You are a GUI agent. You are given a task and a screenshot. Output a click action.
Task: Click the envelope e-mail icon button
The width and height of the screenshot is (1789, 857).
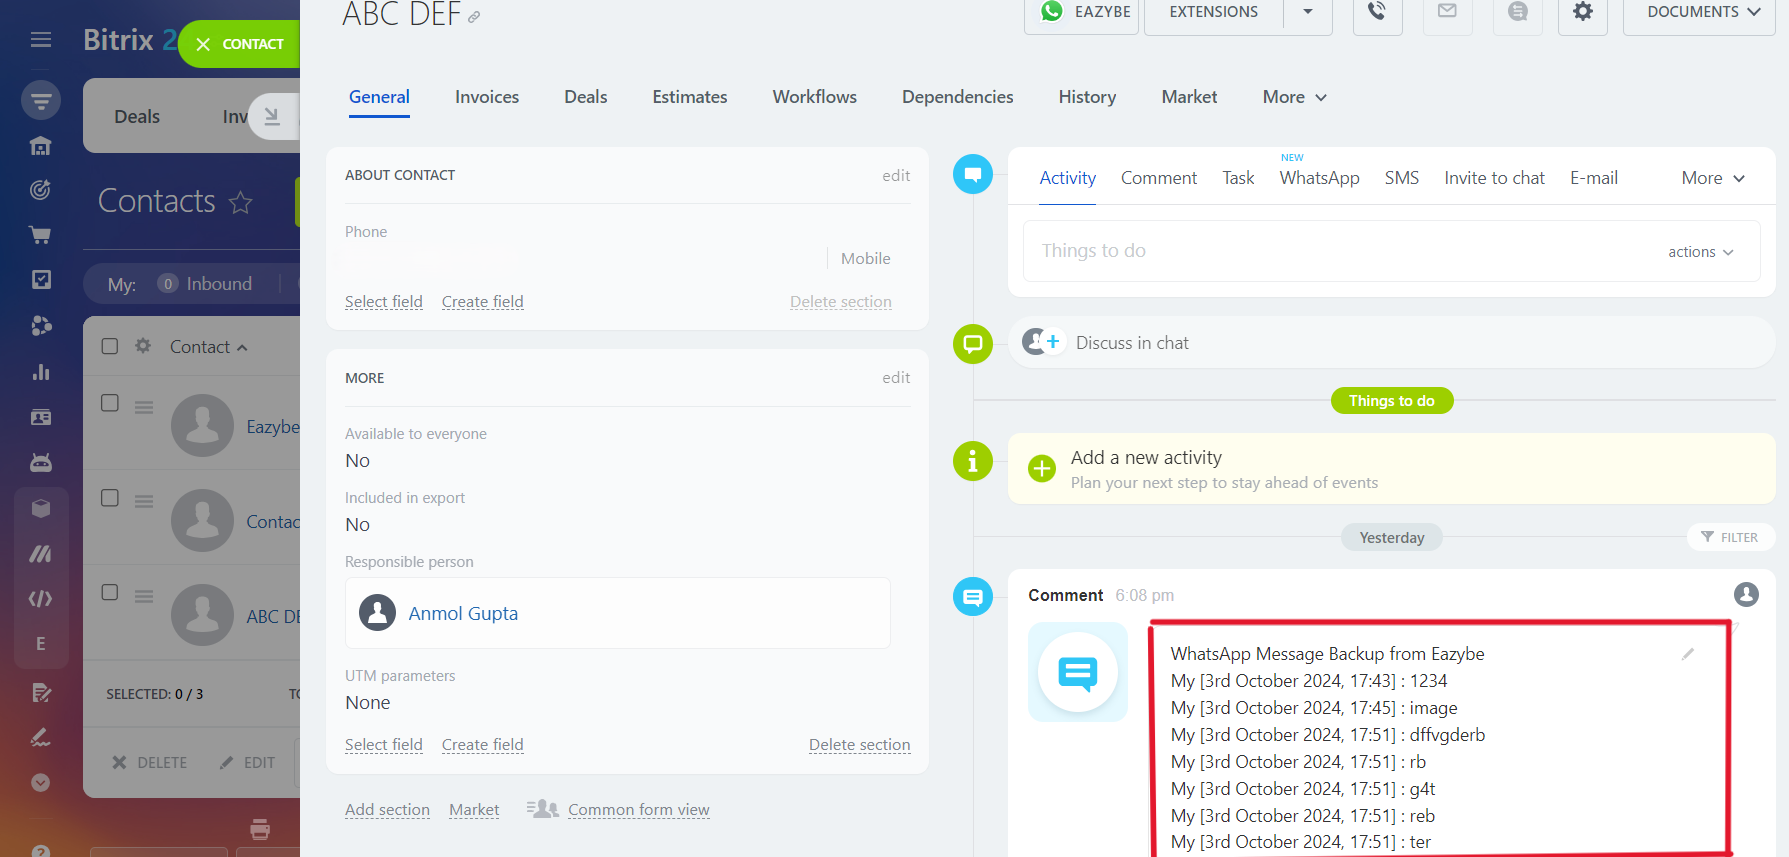coord(1447,12)
